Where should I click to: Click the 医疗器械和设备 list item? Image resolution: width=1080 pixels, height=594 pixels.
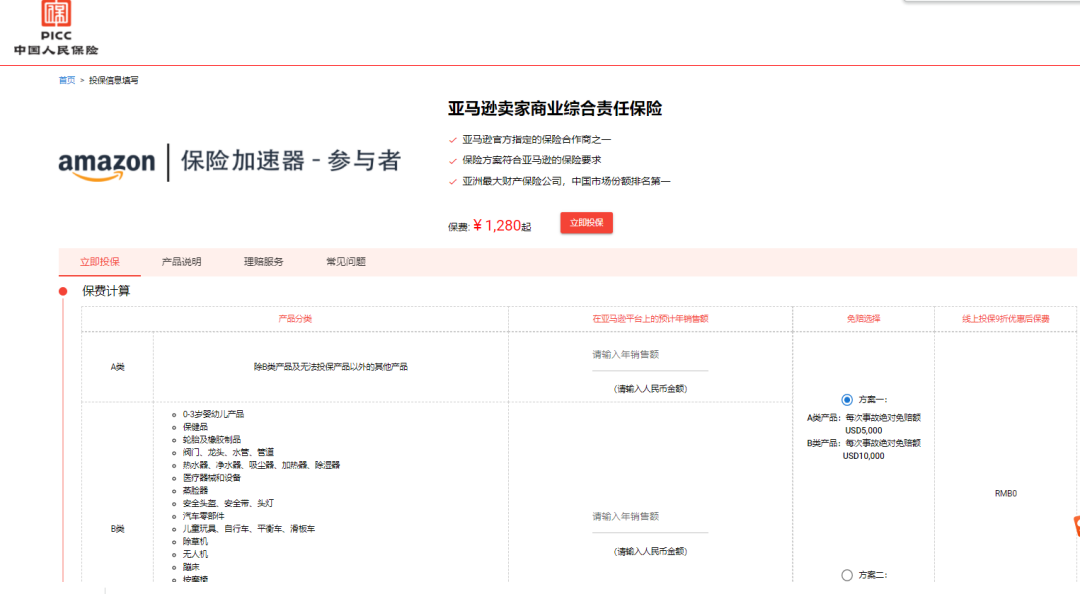tap(211, 478)
